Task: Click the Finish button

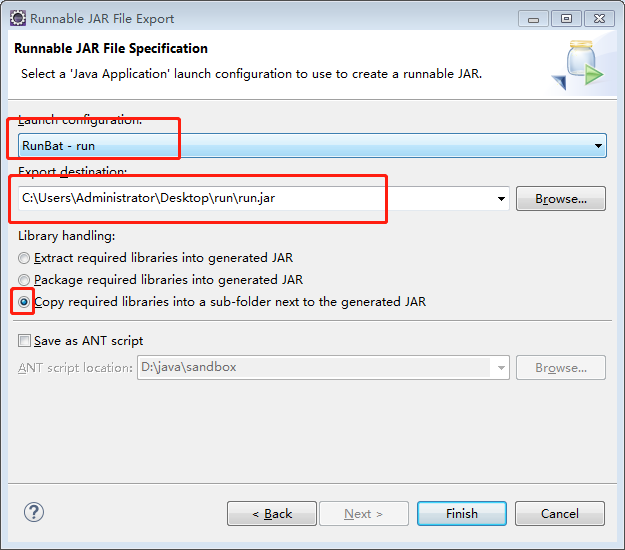Action: pos(462,514)
